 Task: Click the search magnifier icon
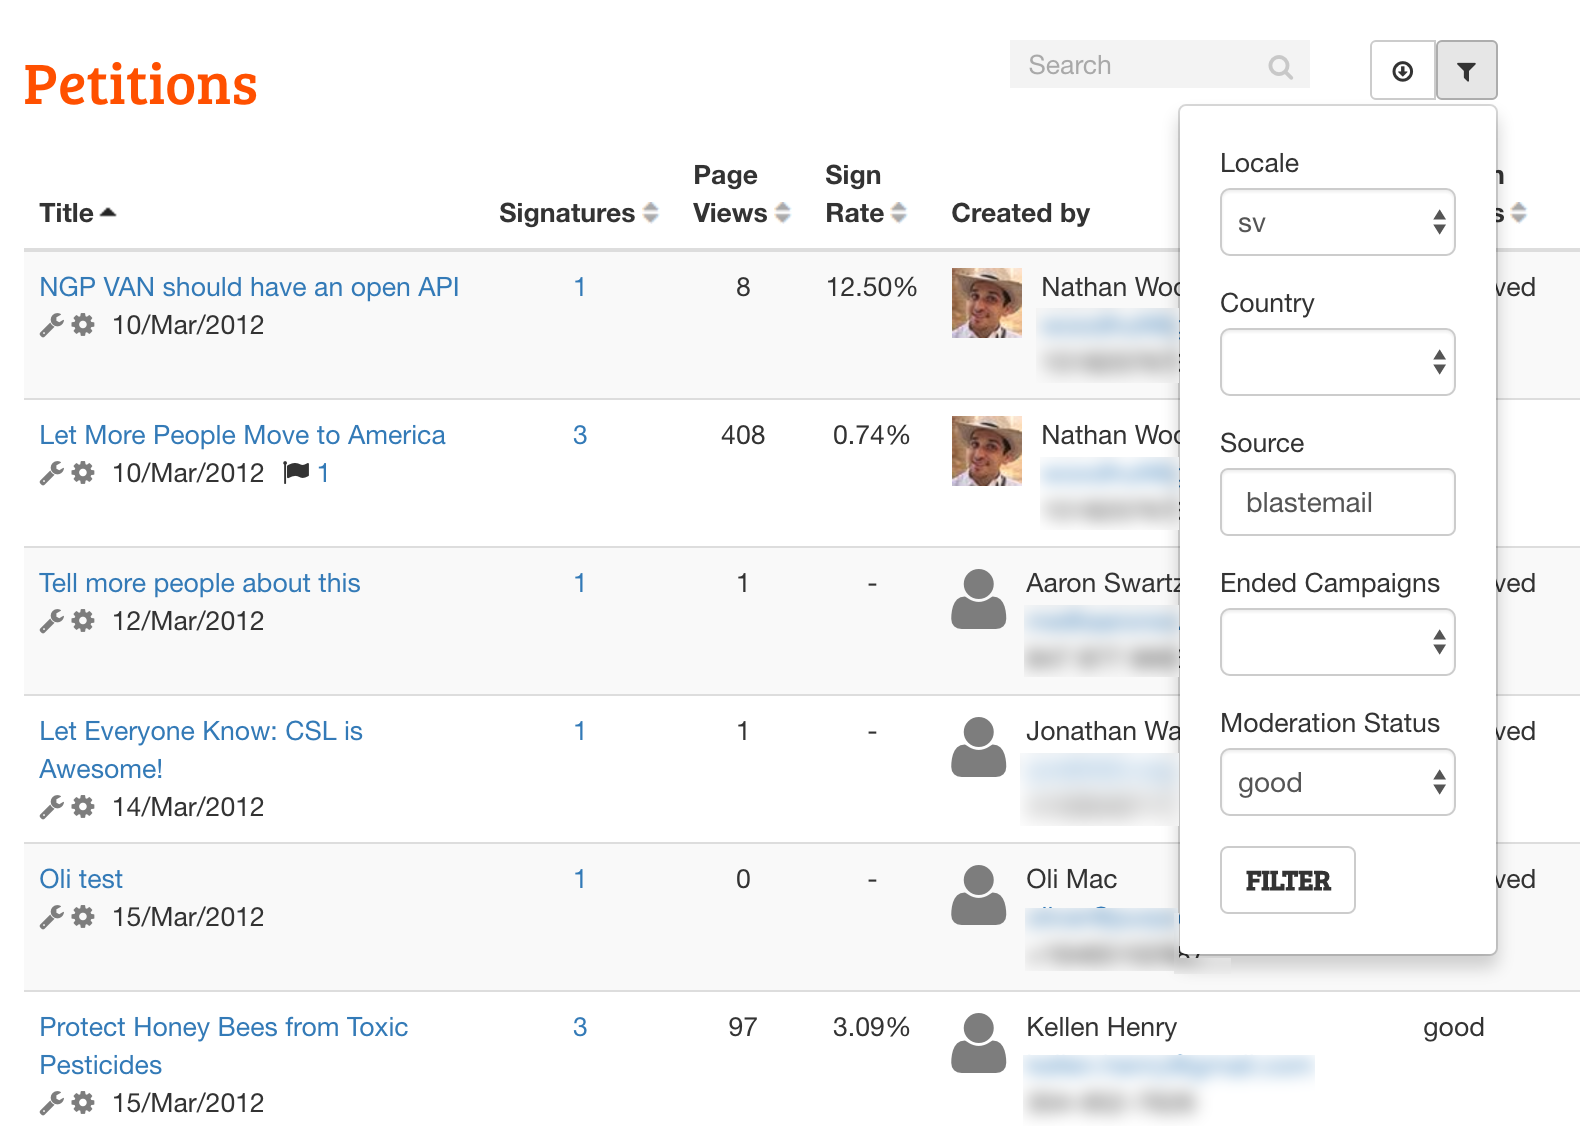(1280, 66)
